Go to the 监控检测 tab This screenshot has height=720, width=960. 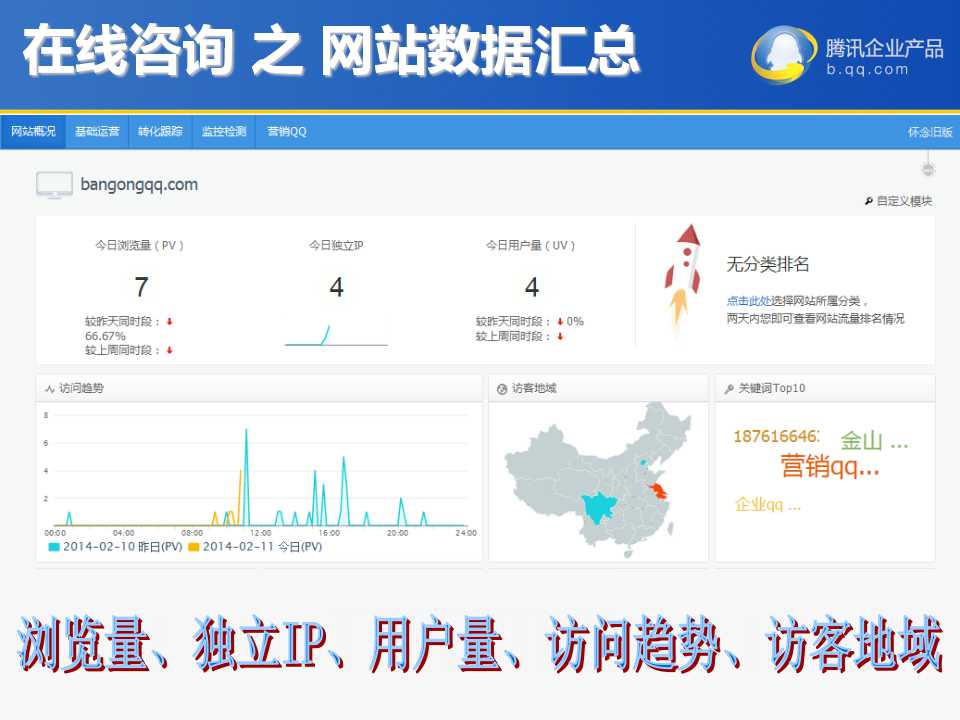(x=223, y=132)
